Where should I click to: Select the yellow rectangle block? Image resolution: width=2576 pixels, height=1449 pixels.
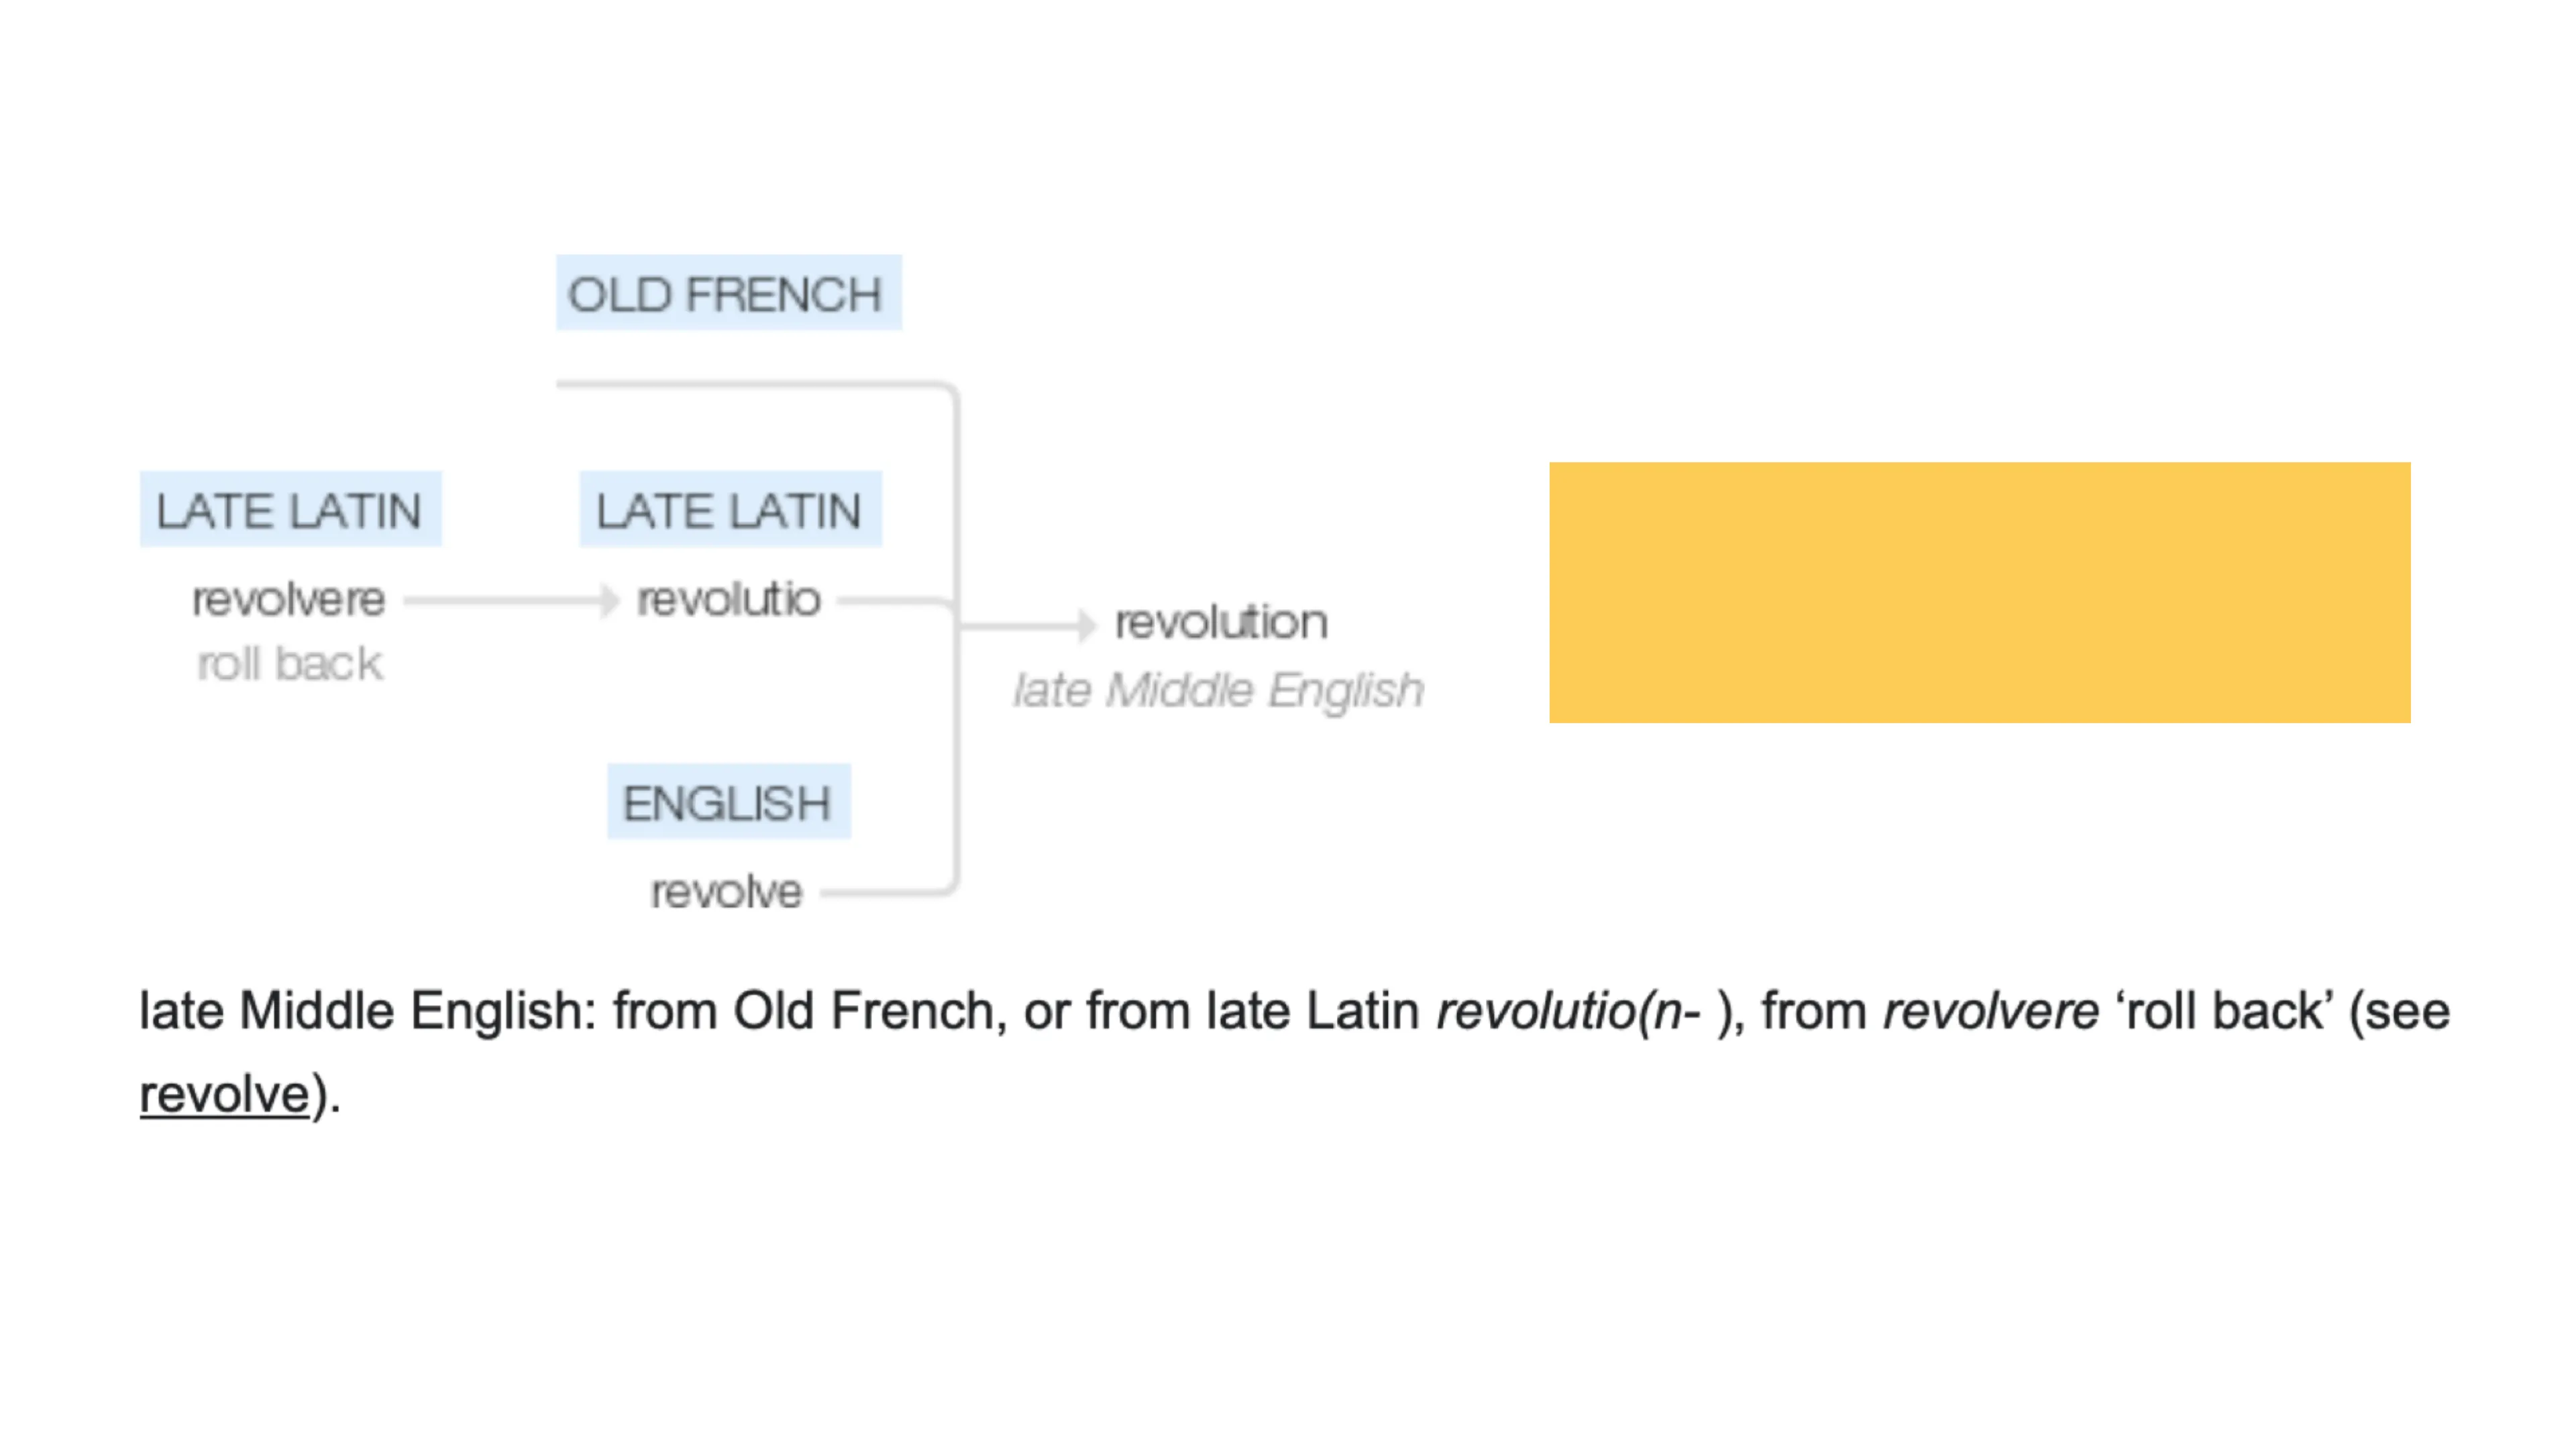[x=1979, y=592]
